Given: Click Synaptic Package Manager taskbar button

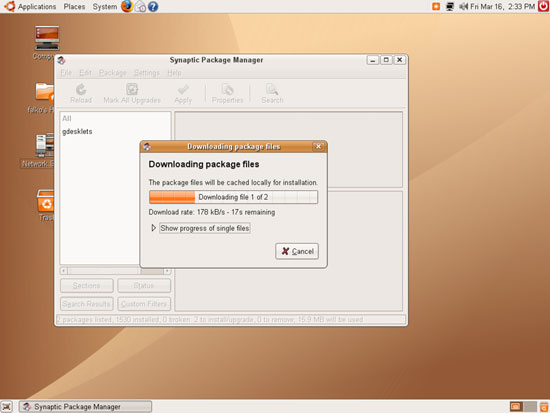Looking at the screenshot, I should click(x=86, y=407).
